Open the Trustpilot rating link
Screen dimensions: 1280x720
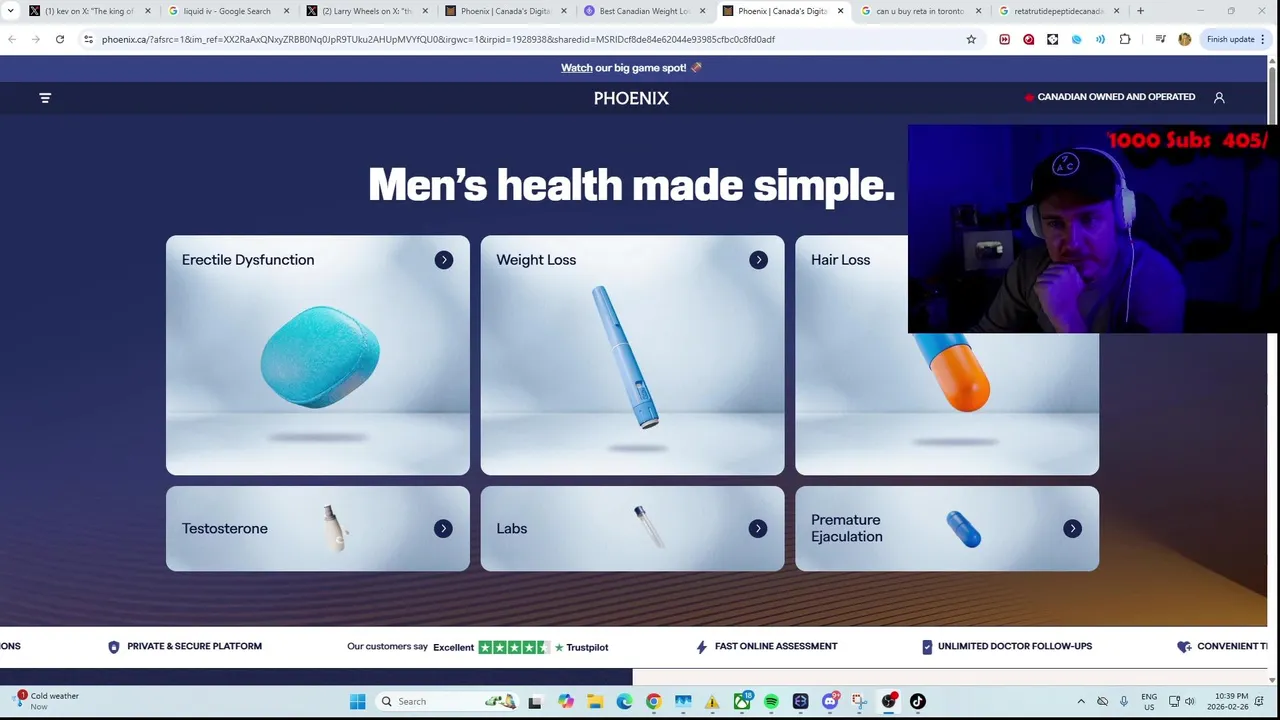click(x=478, y=647)
